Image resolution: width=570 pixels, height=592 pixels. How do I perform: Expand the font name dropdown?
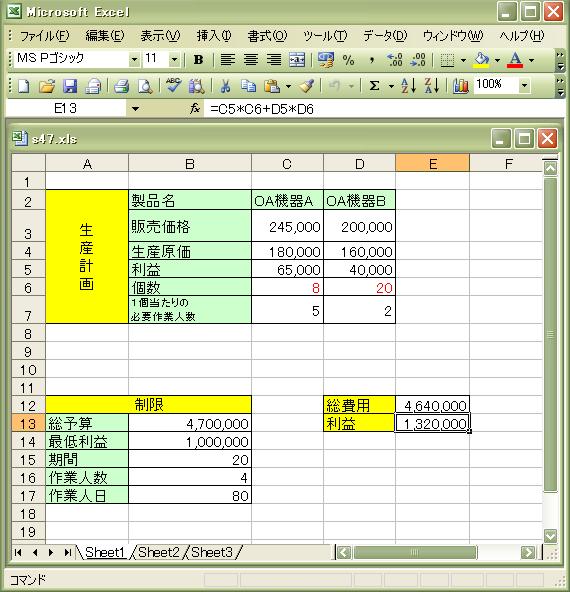pos(134,60)
